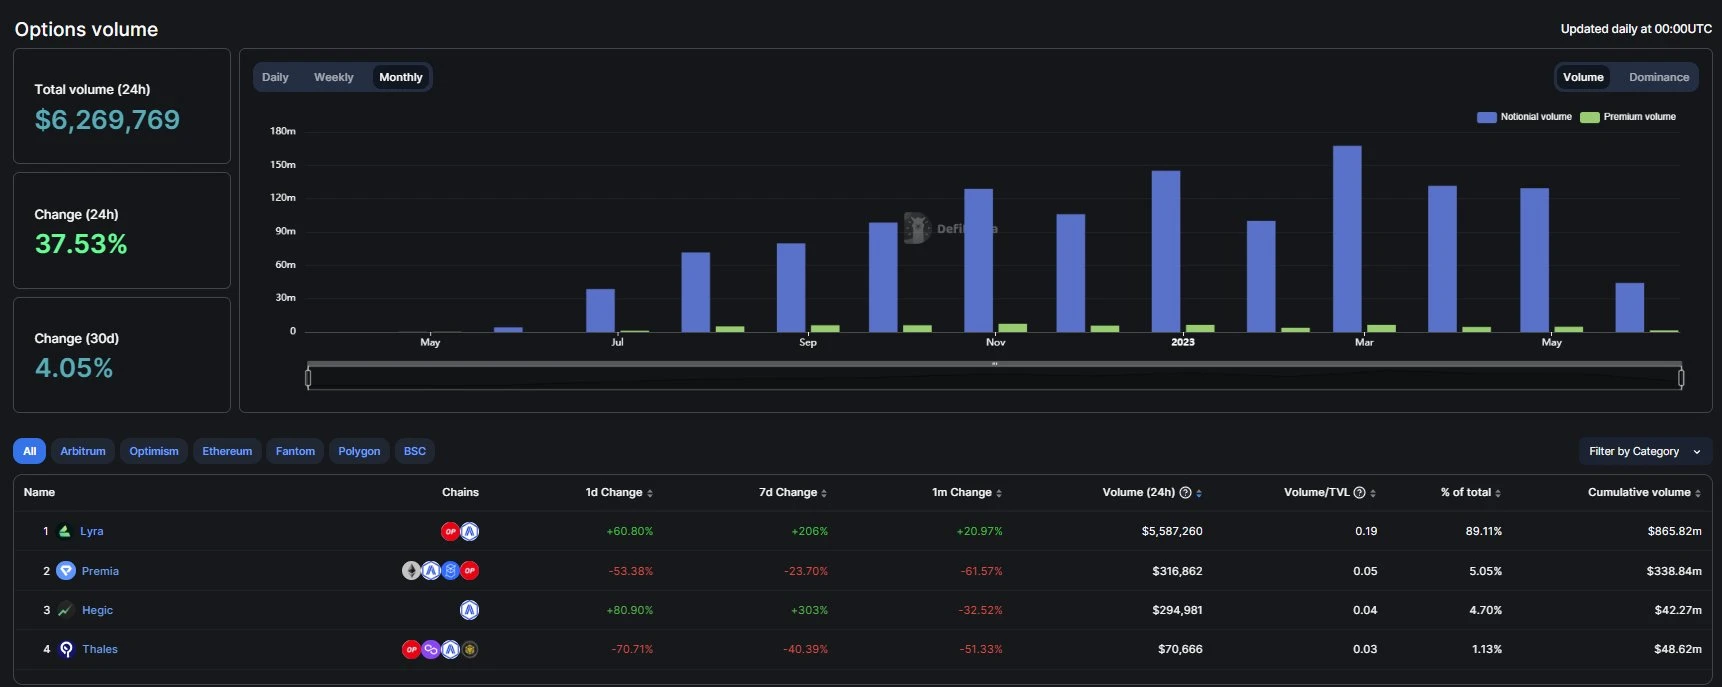Image resolution: width=1722 pixels, height=687 pixels.
Task: Filter protocols by Optimism chain tab
Action: tap(154, 451)
